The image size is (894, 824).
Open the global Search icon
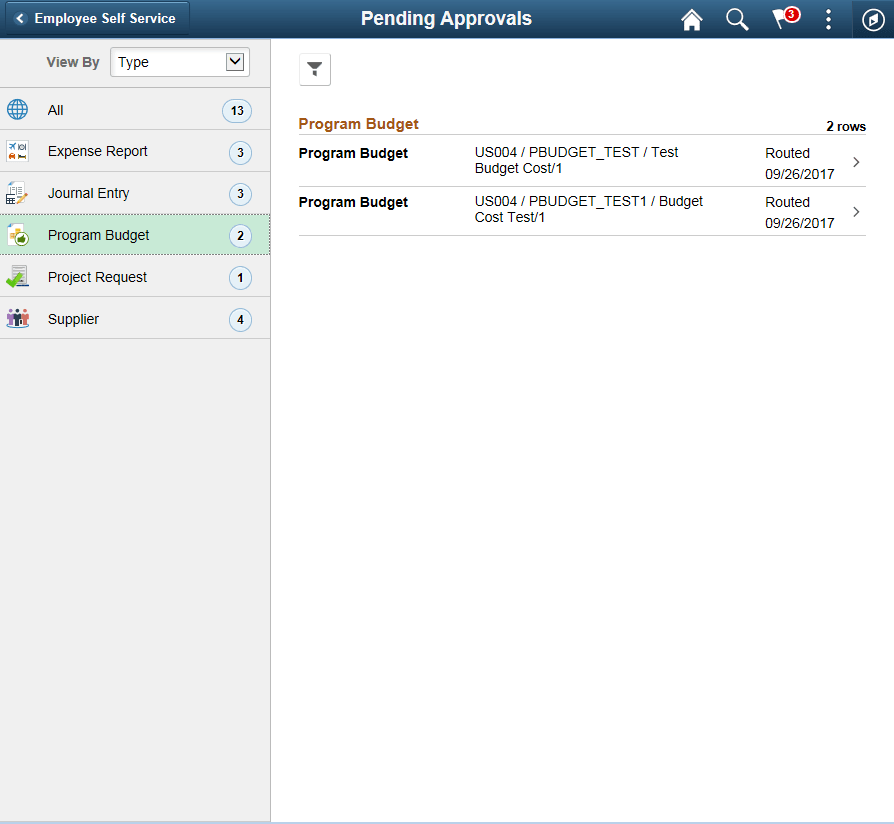pyautogui.click(x=737, y=19)
